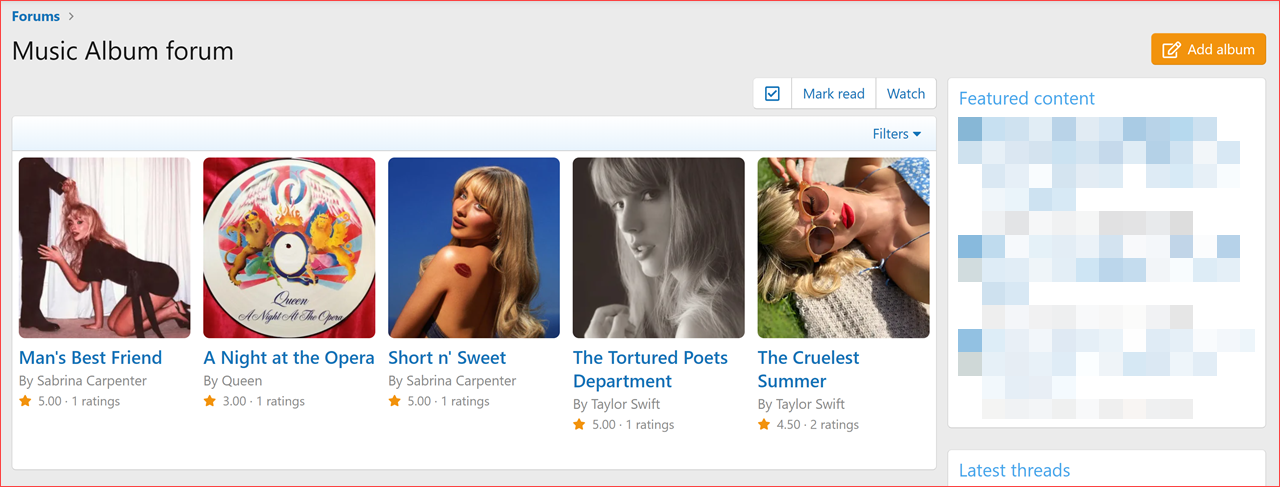Open the Filters dropdown
The image size is (1280, 487).
pyautogui.click(x=897, y=134)
